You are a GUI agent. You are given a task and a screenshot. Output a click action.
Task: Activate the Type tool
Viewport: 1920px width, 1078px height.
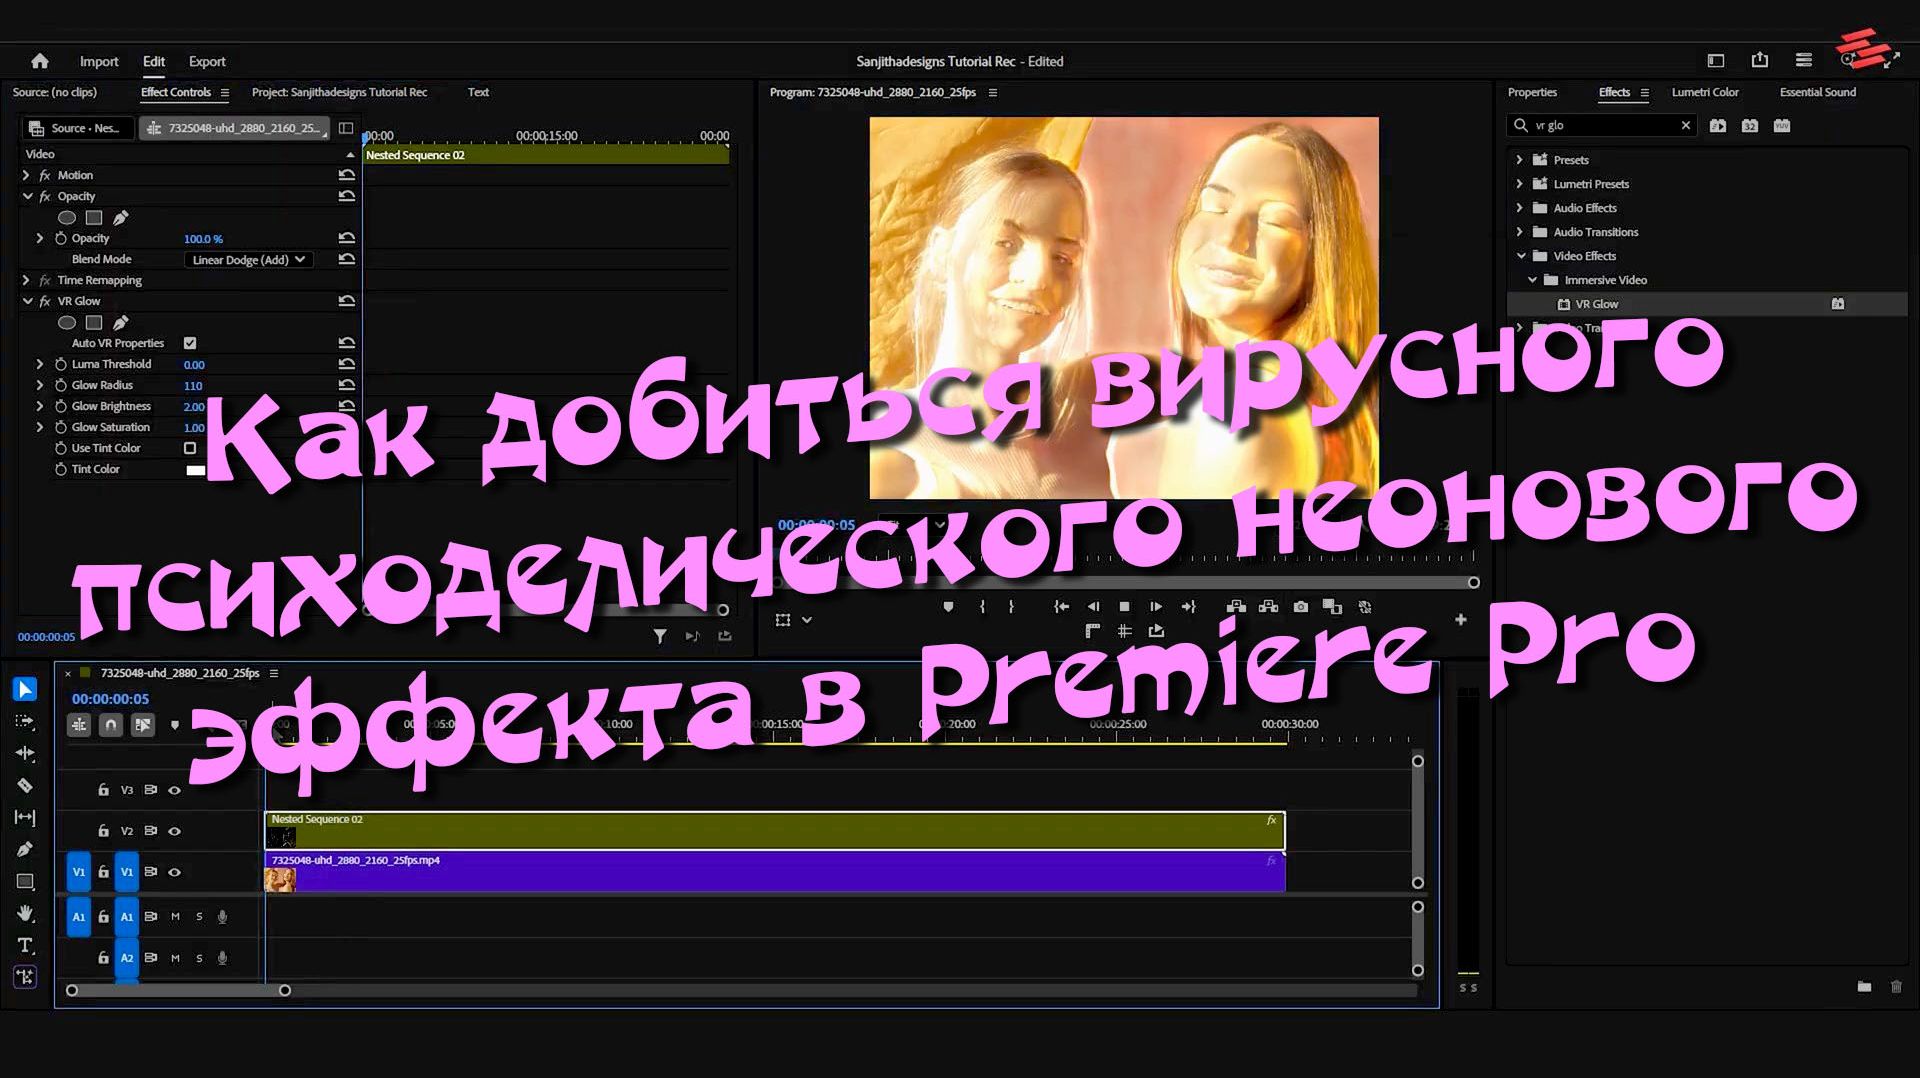coord(25,945)
